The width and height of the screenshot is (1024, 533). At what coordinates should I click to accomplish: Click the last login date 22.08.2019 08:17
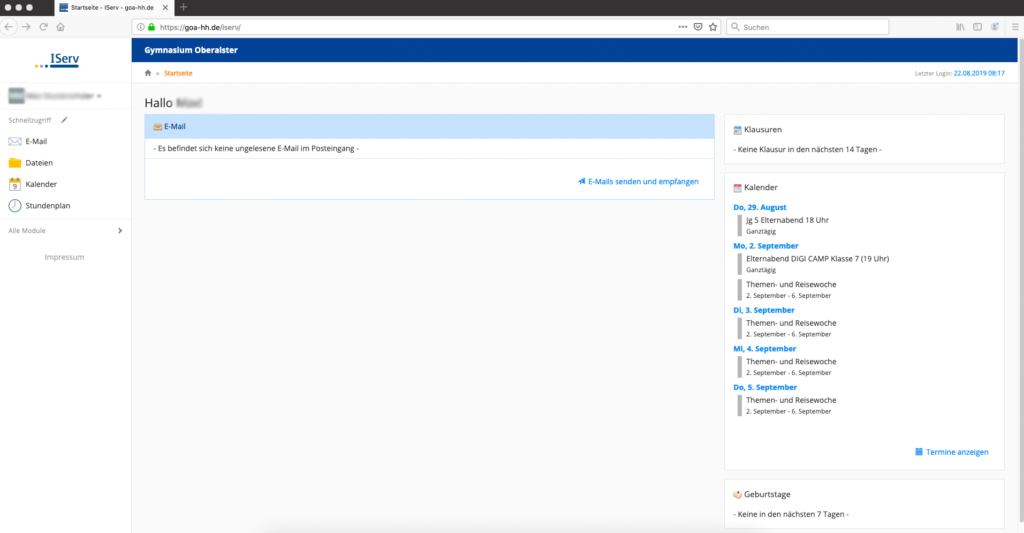979,73
